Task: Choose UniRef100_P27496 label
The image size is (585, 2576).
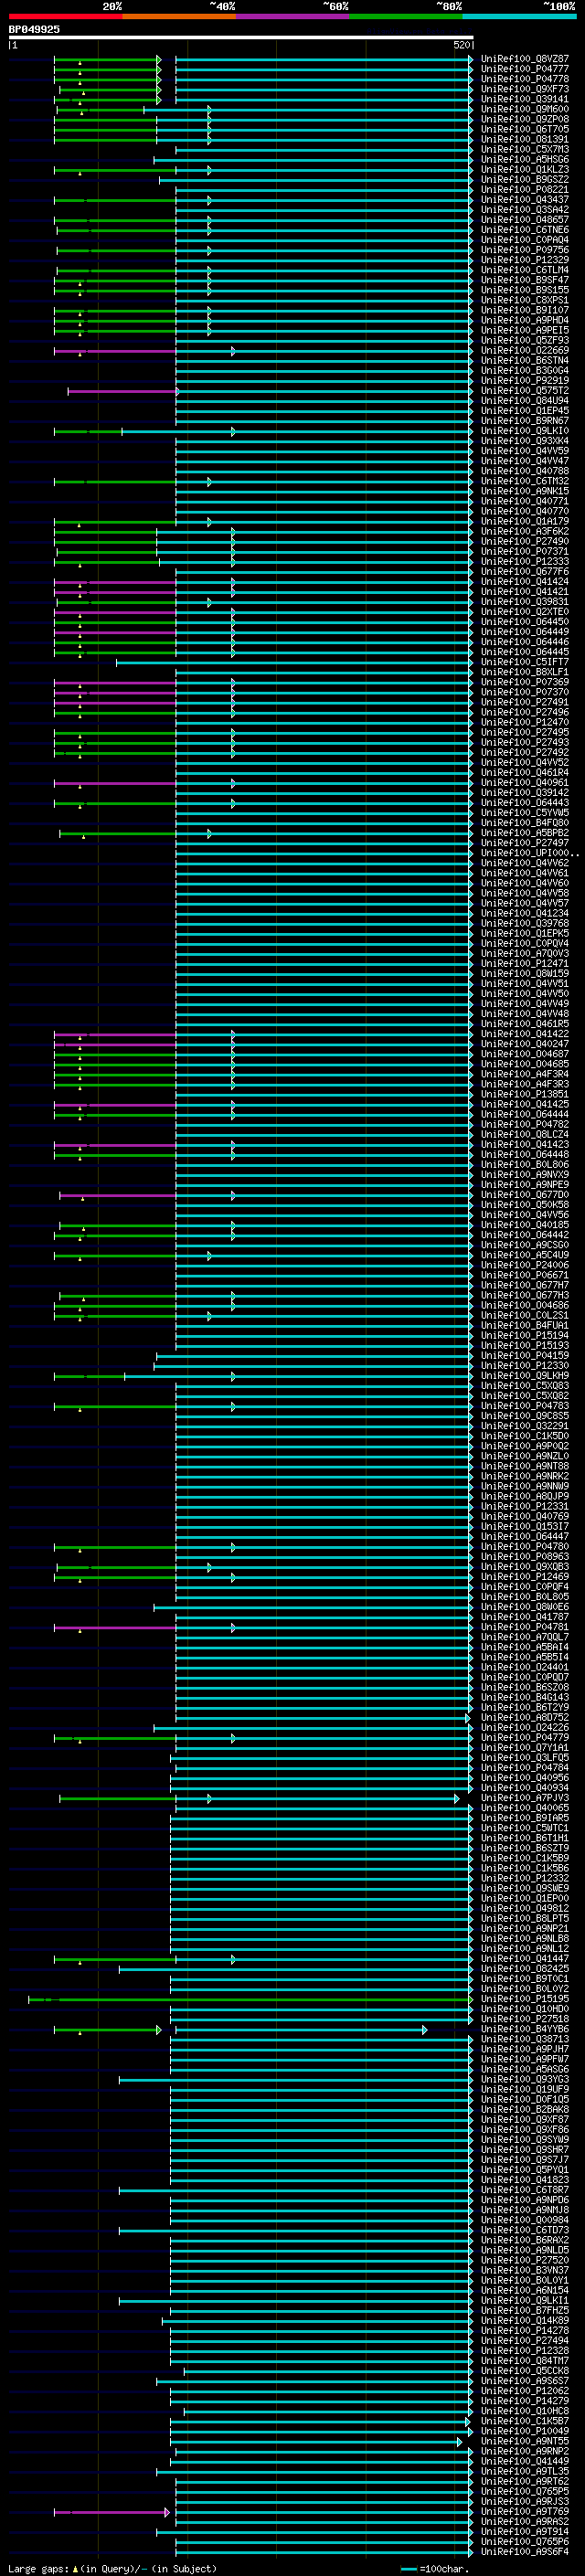Action: 525,712
